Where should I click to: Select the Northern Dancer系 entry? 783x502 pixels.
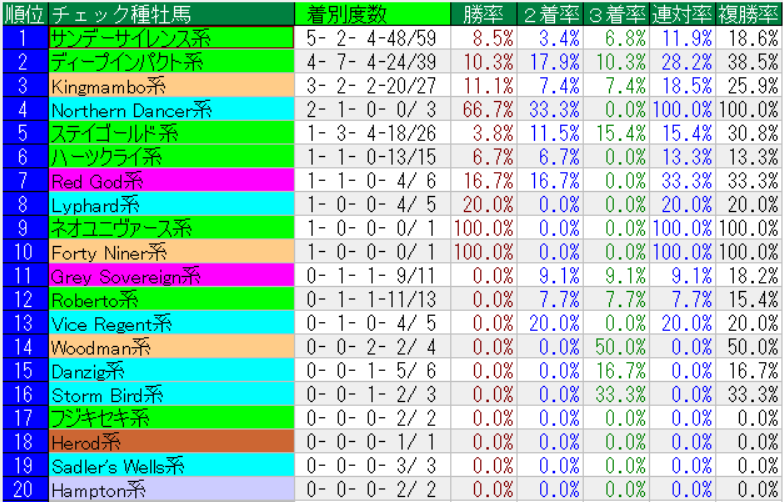tap(172, 109)
